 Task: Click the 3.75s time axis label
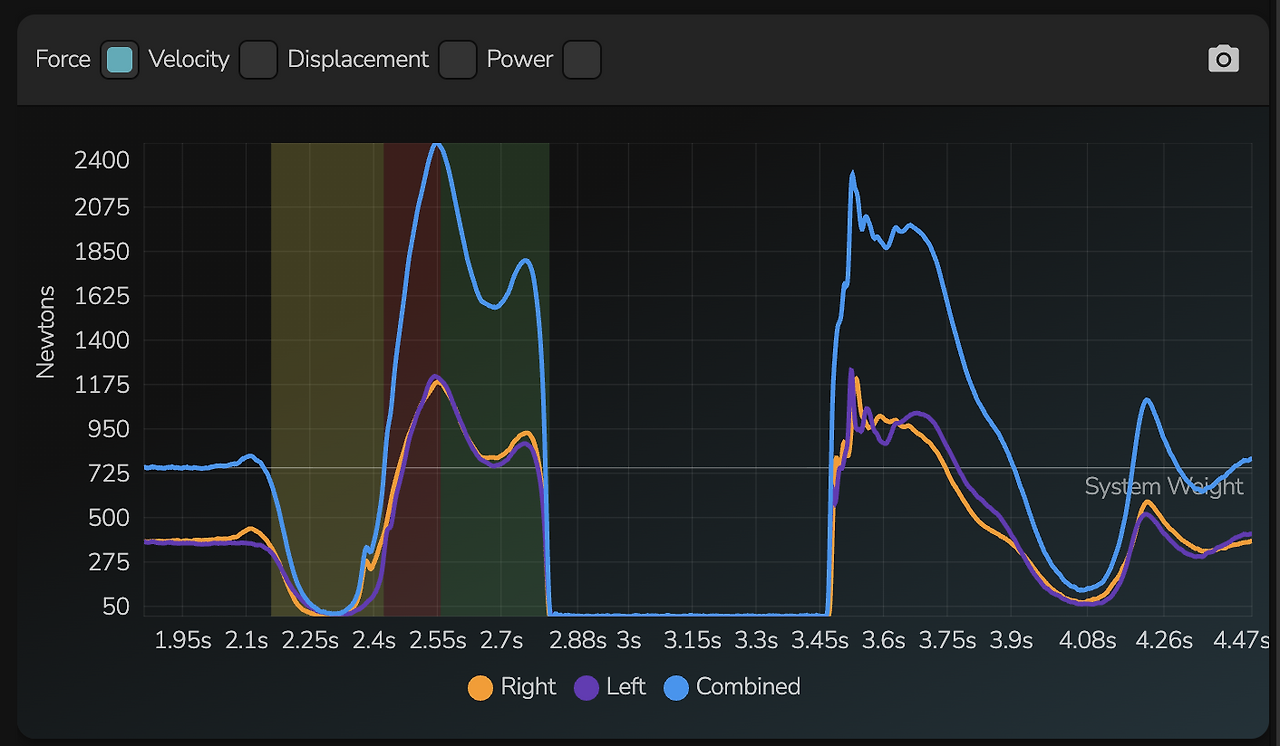click(947, 640)
